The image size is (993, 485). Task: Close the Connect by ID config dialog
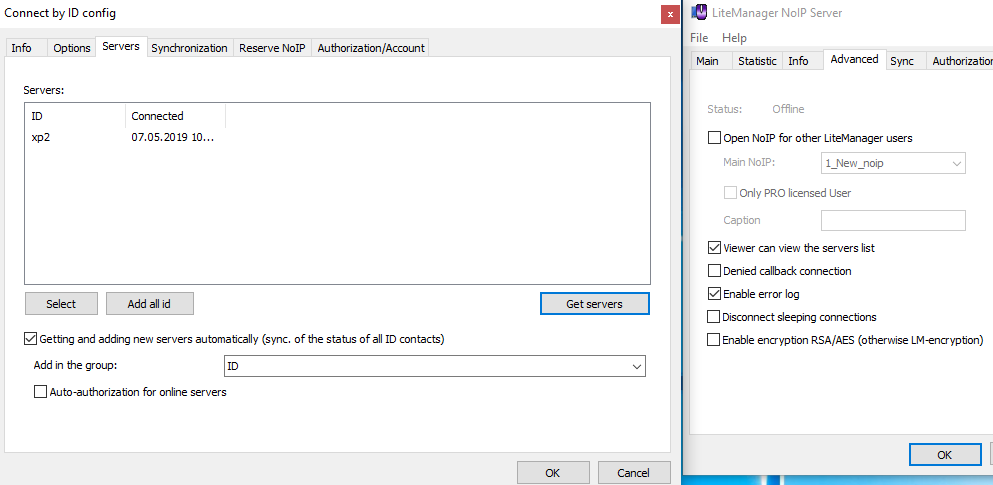[670, 14]
